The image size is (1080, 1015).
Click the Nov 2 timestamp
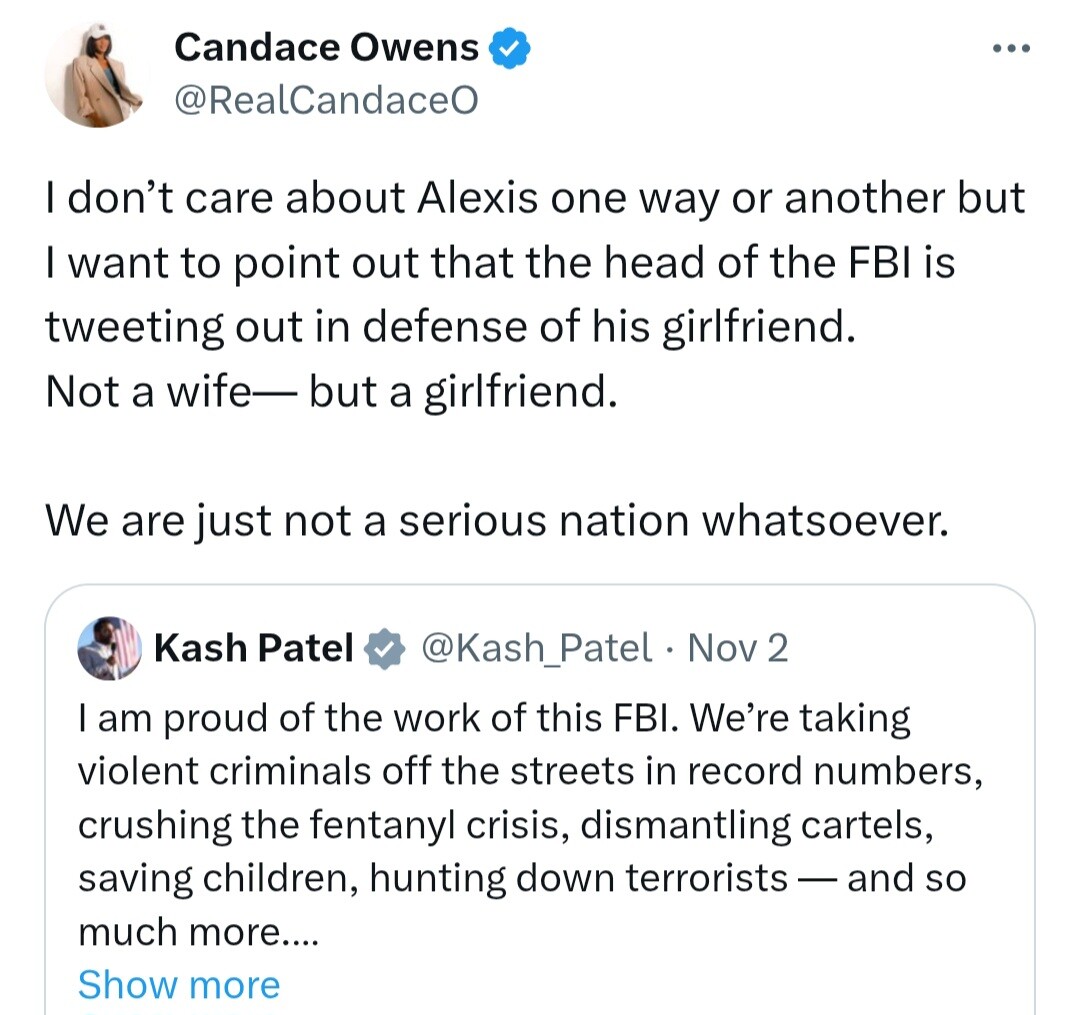(x=738, y=649)
